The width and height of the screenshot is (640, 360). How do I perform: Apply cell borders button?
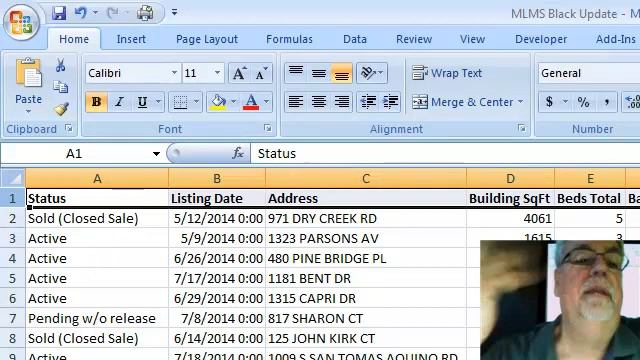(x=180, y=102)
